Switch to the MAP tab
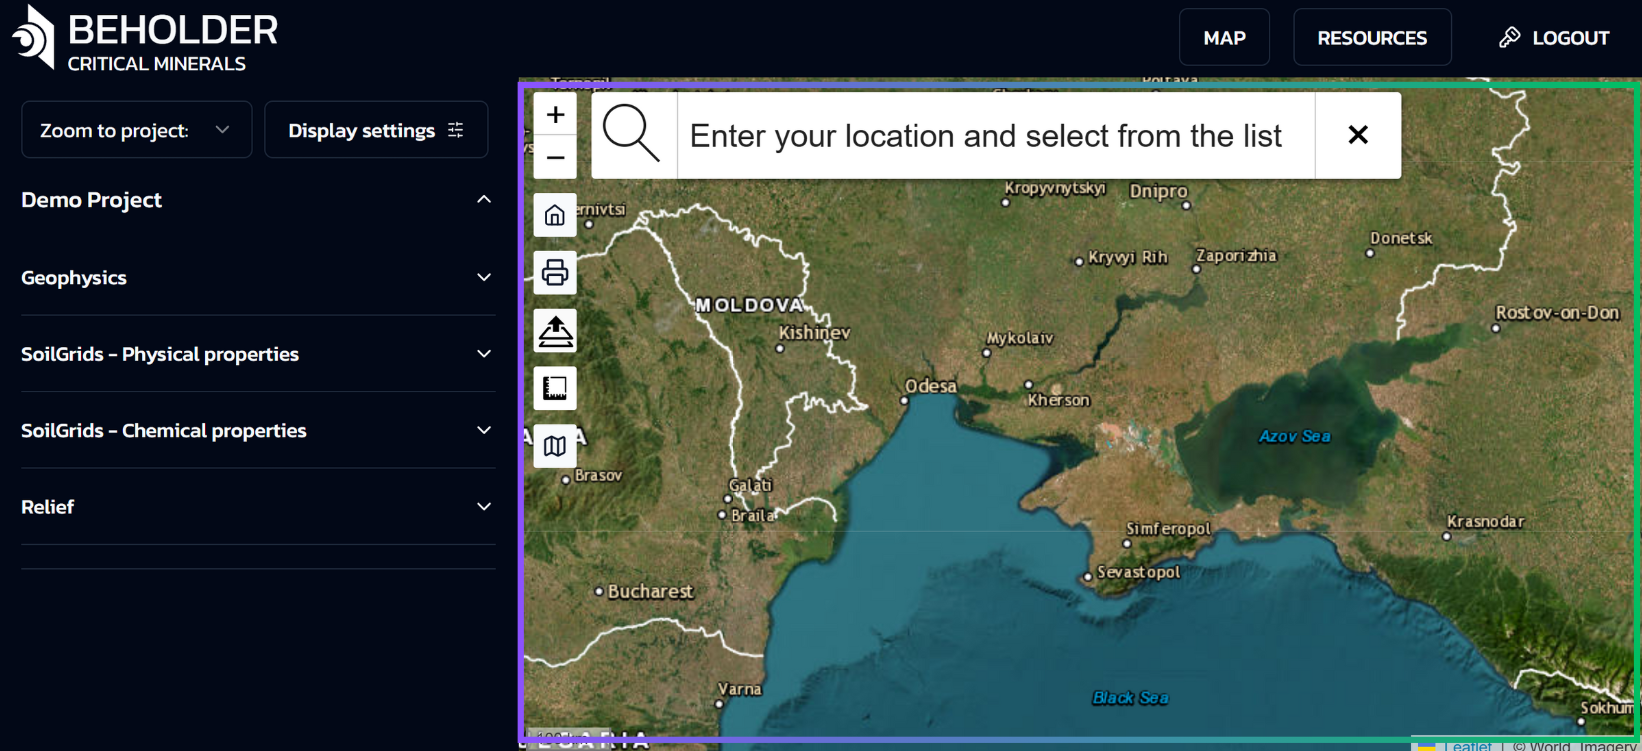Viewport: 1642px width, 751px height. click(1224, 38)
